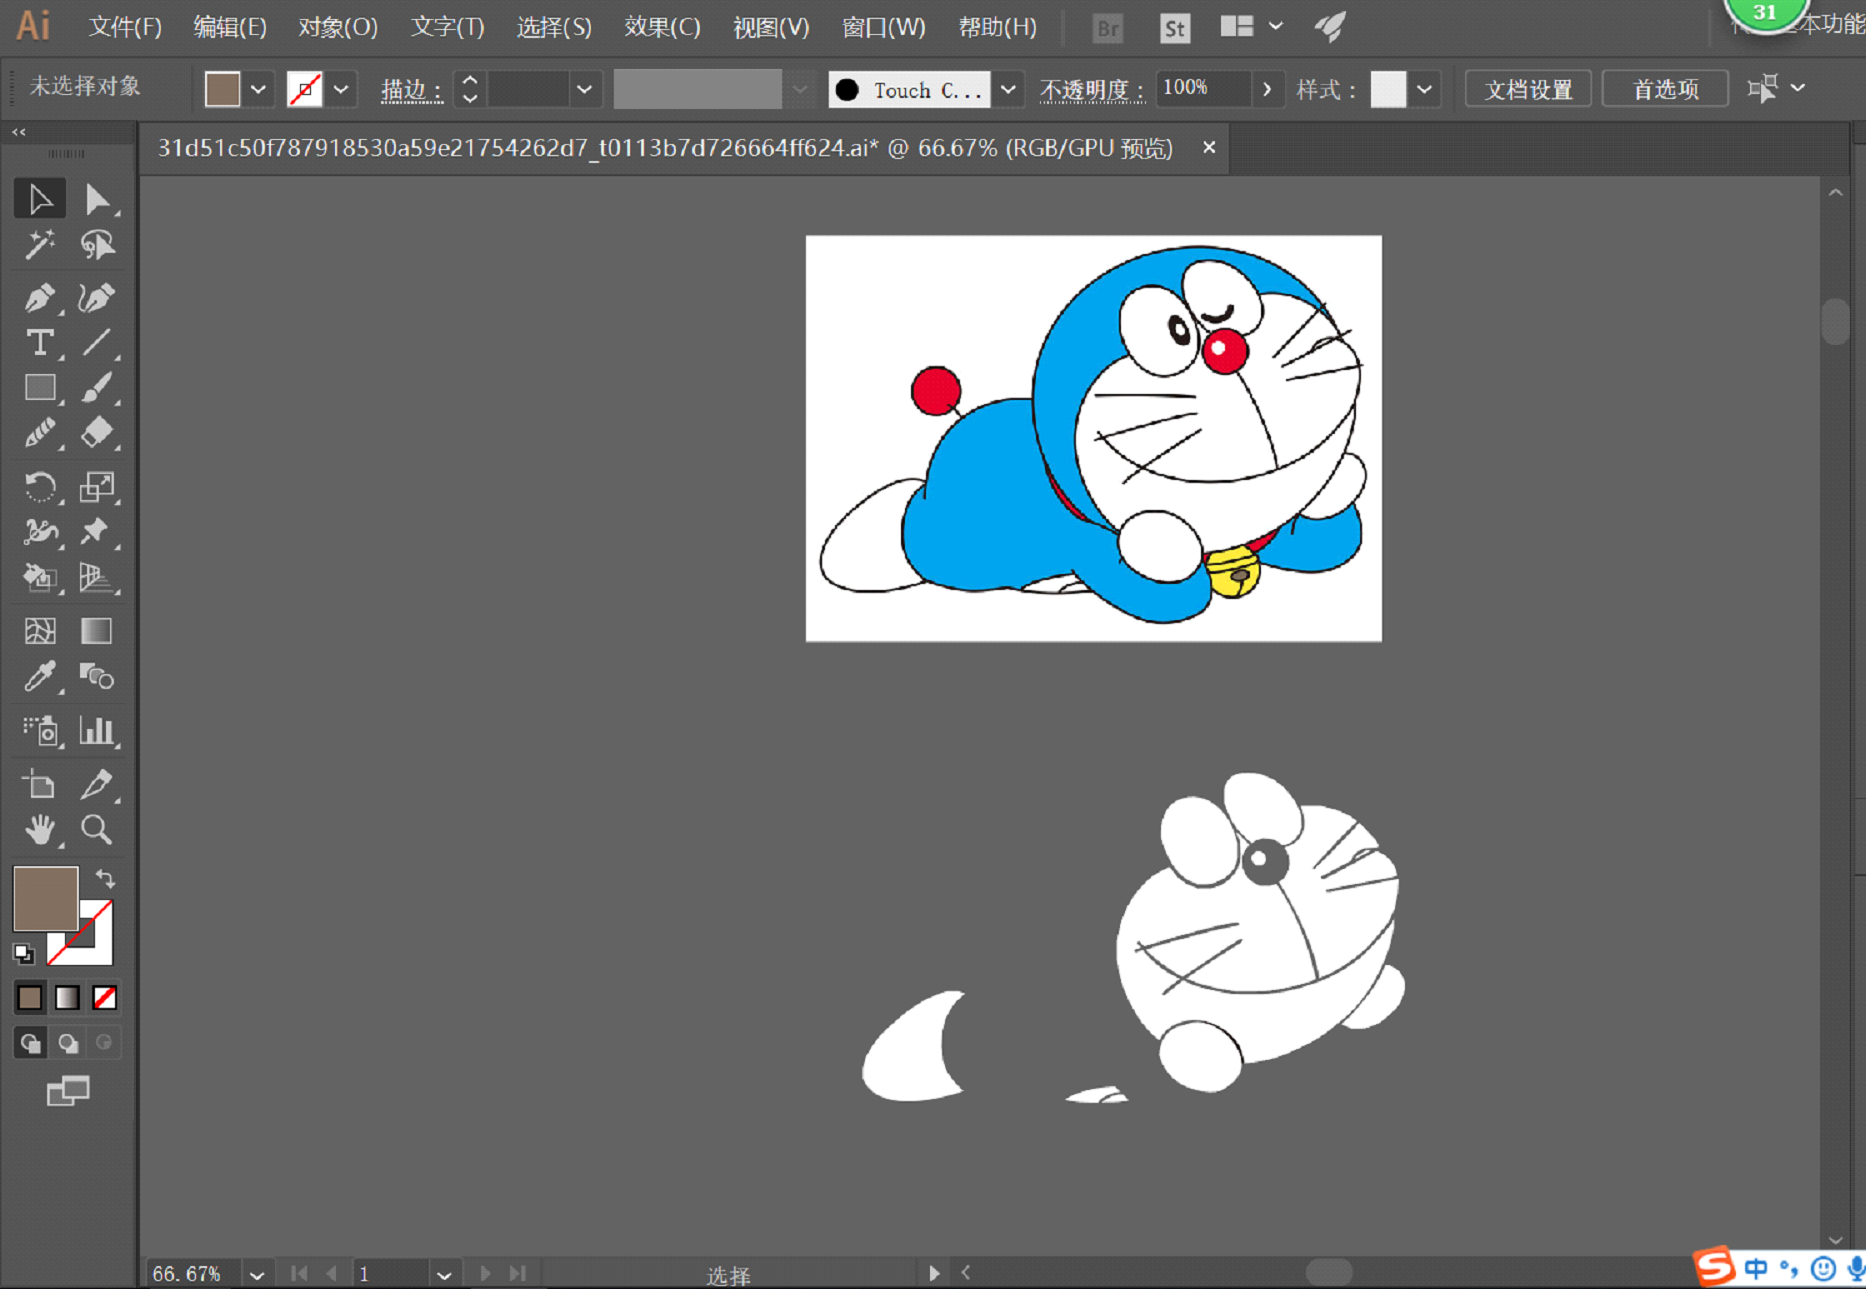This screenshot has height=1289, width=1866.
Task: Select the Puppet Warp pin tool
Action: (x=97, y=532)
